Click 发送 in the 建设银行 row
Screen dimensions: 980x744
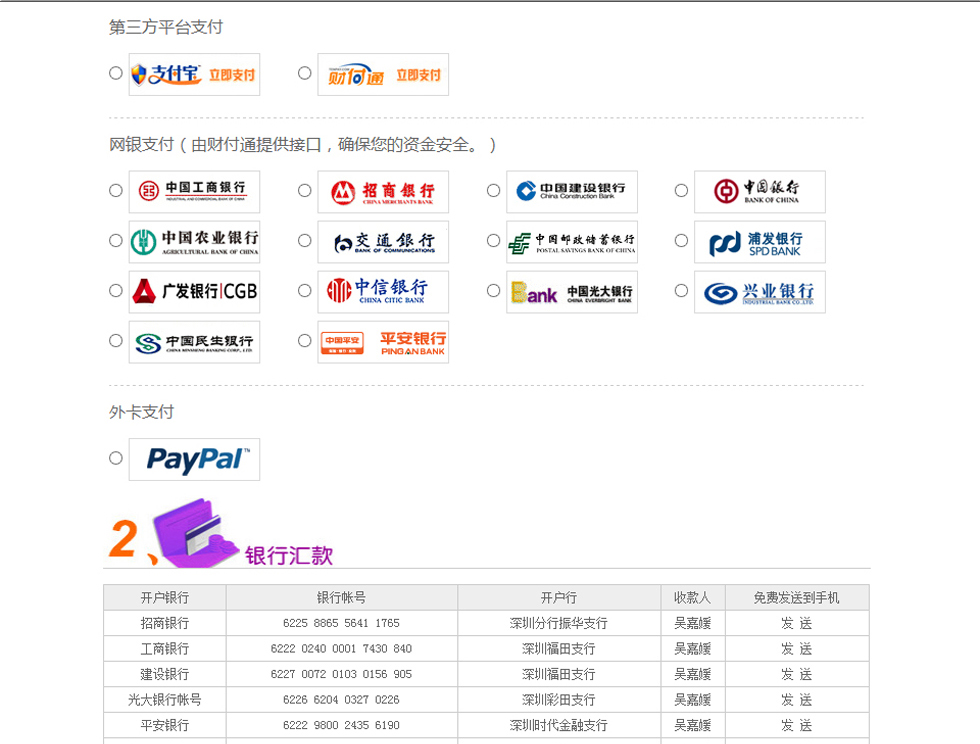pyautogui.click(x=796, y=675)
